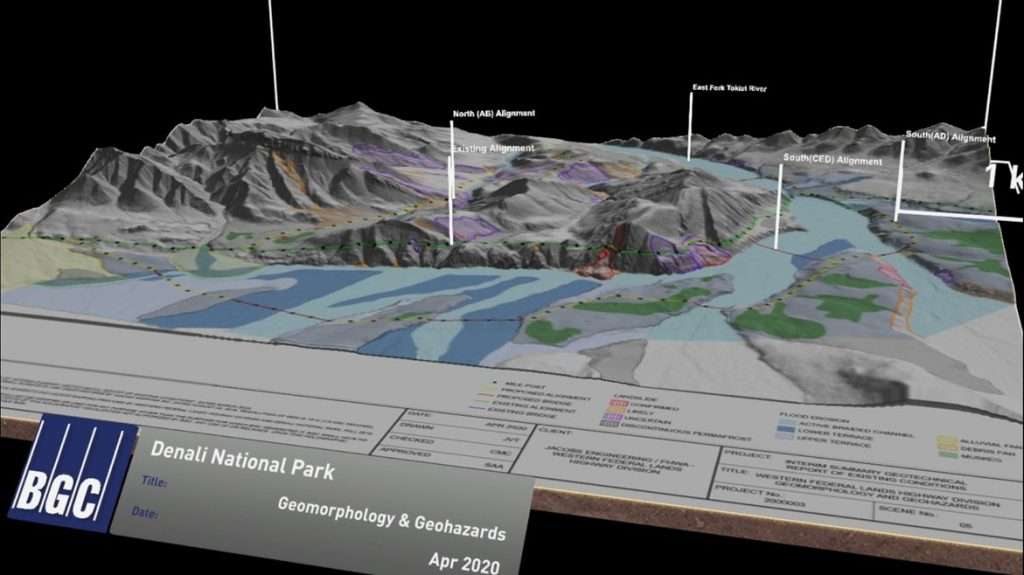
Task: Click the East Fork Toklat River label
Action: click(729, 88)
